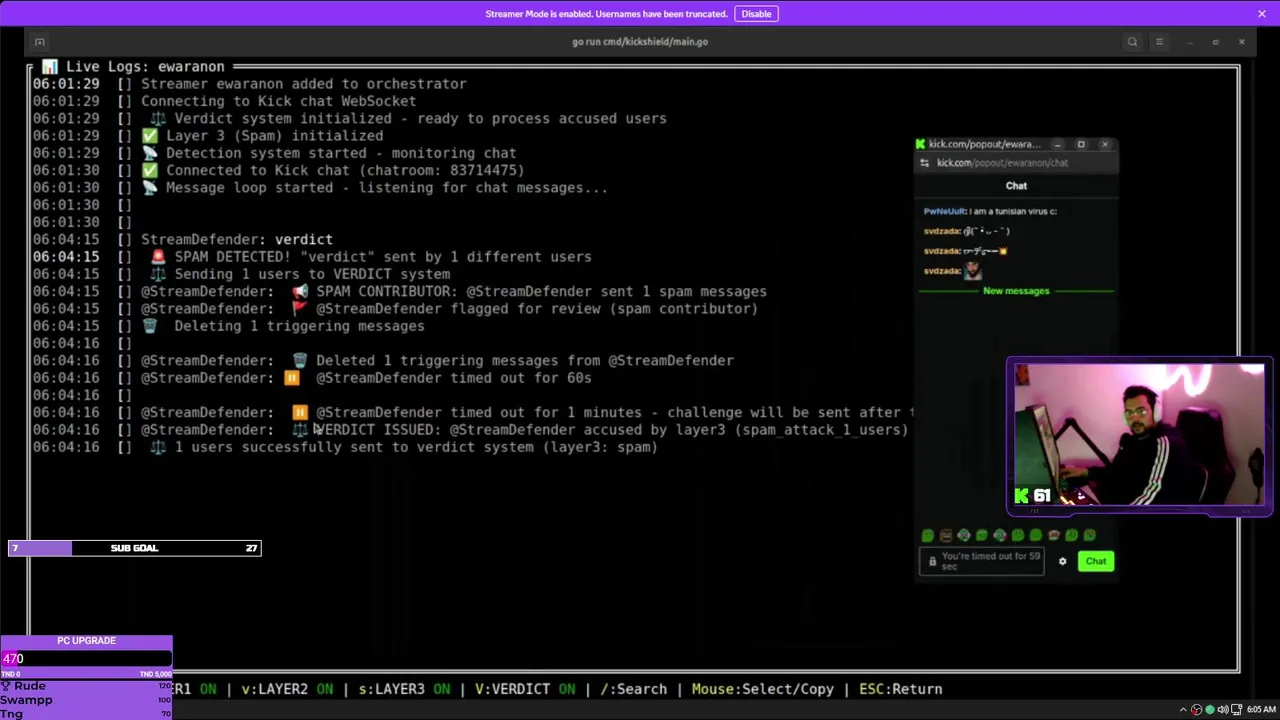
Task: Click the webcam overlay of the streamer
Action: (x=1139, y=435)
